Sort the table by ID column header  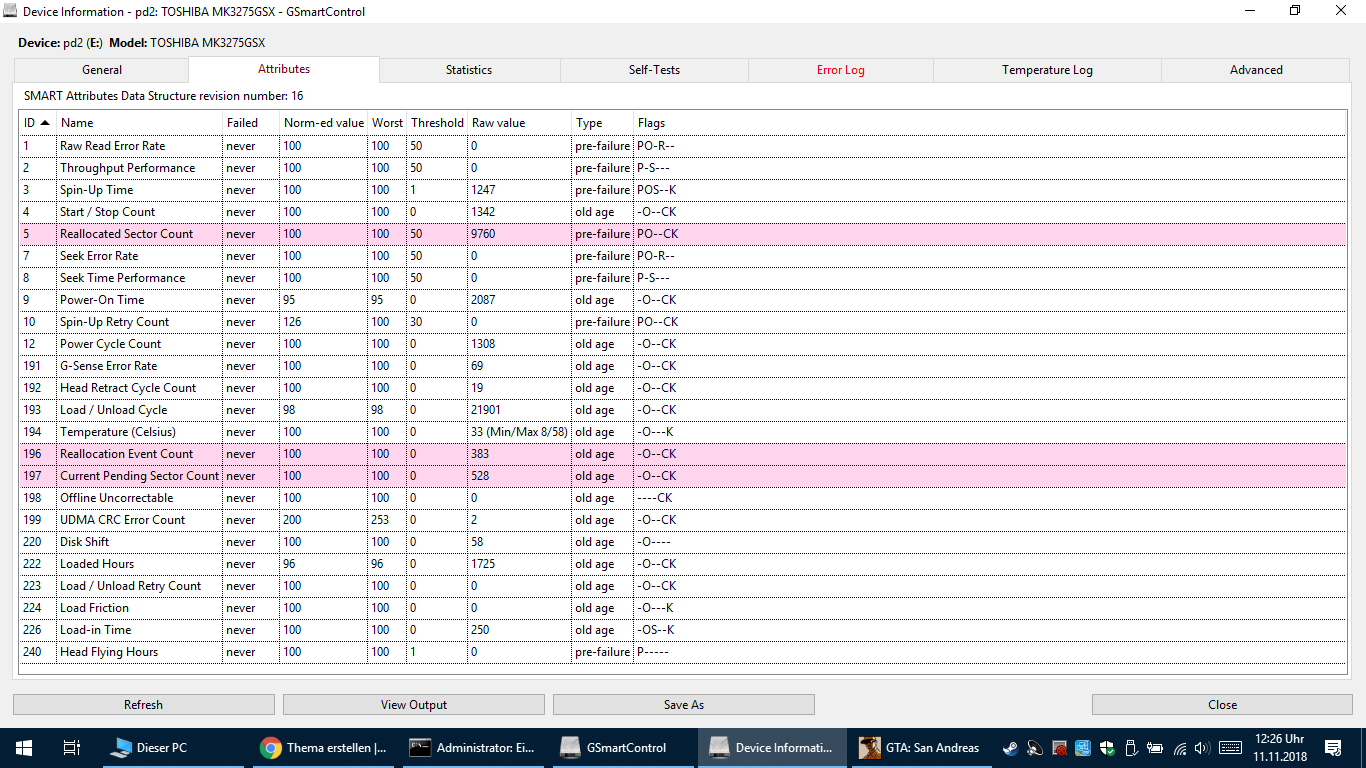tap(38, 123)
